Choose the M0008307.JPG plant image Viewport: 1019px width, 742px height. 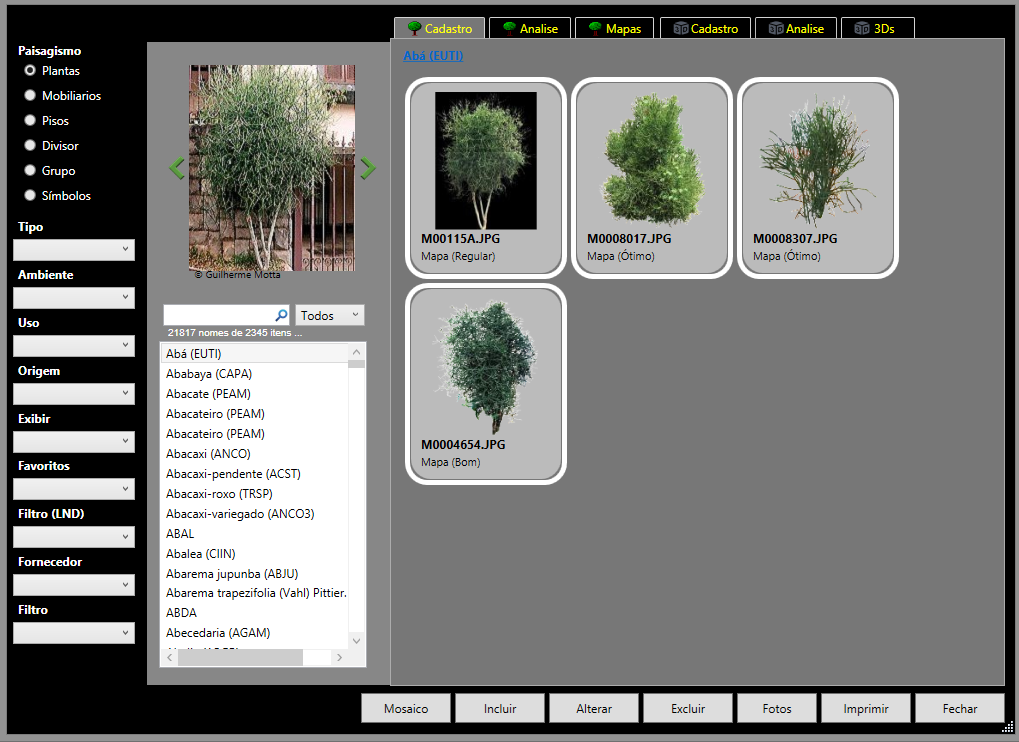click(x=818, y=178)
